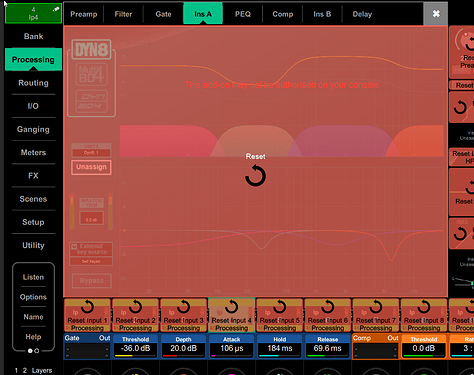Toggle External key source checkbox
Image resolution: width=474 pixels, height=375 pixels.
point(74,247)
